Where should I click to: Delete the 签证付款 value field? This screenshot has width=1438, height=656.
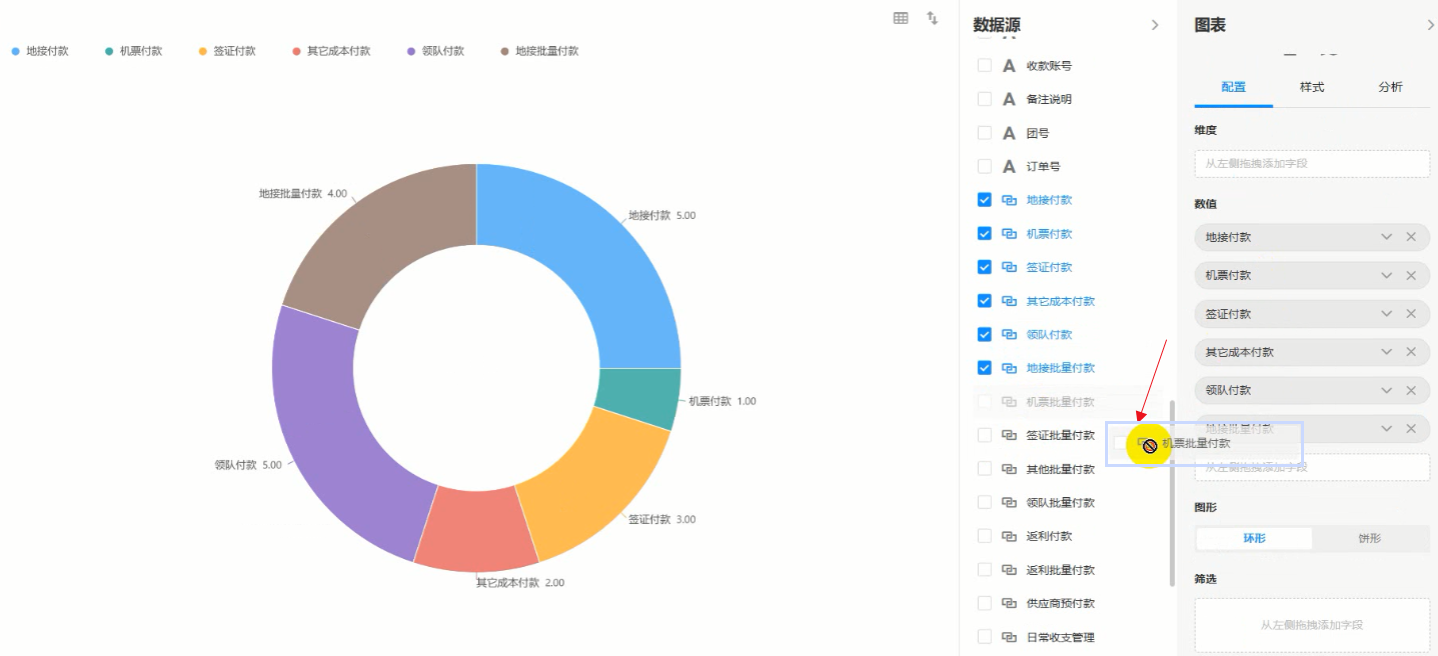[1411, 314]
